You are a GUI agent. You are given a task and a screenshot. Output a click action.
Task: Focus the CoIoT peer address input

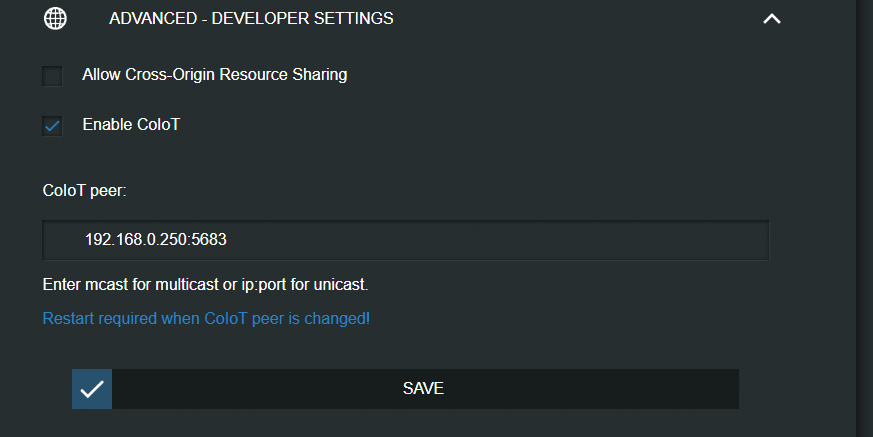[x=405, y=240]
